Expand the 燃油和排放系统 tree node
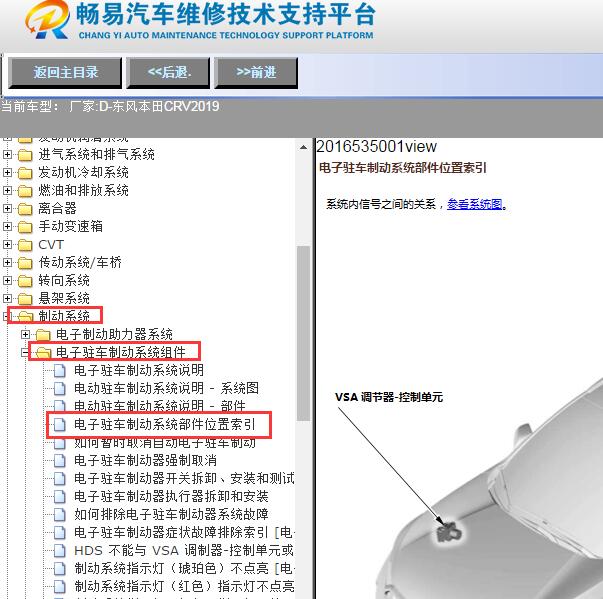This screenshot has height=599, width=603. pos(7,190)
